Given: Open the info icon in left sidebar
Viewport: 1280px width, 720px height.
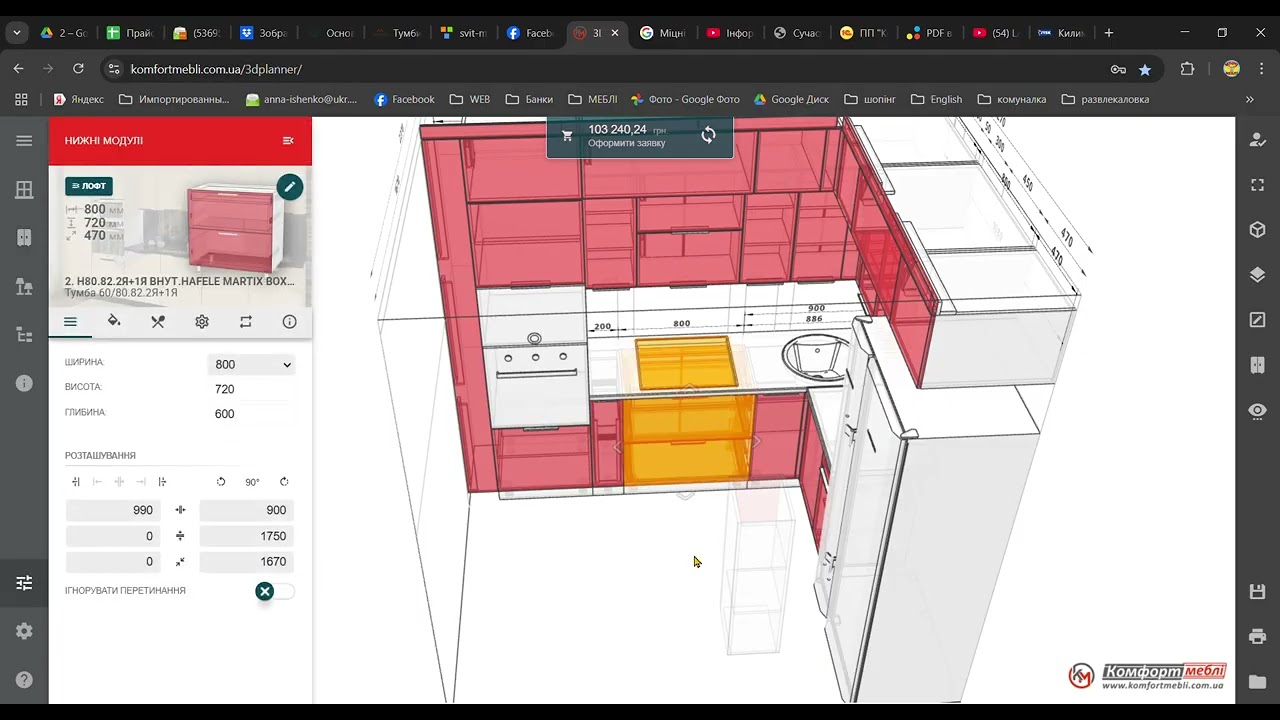Looking at the screenshot, I should pyautogui.click(x=24, y=384).
